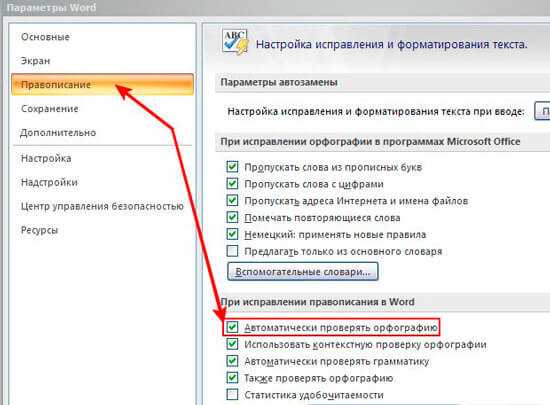The width and height of the screenshot is (550, 405).
Task: Open the Экран category
Action: pyautogui.click(x=35, y=61)
